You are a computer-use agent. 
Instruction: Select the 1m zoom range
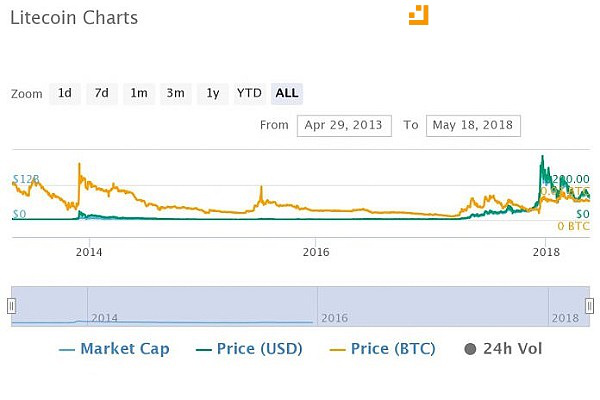pyautogui.click(x=138, y=93)
